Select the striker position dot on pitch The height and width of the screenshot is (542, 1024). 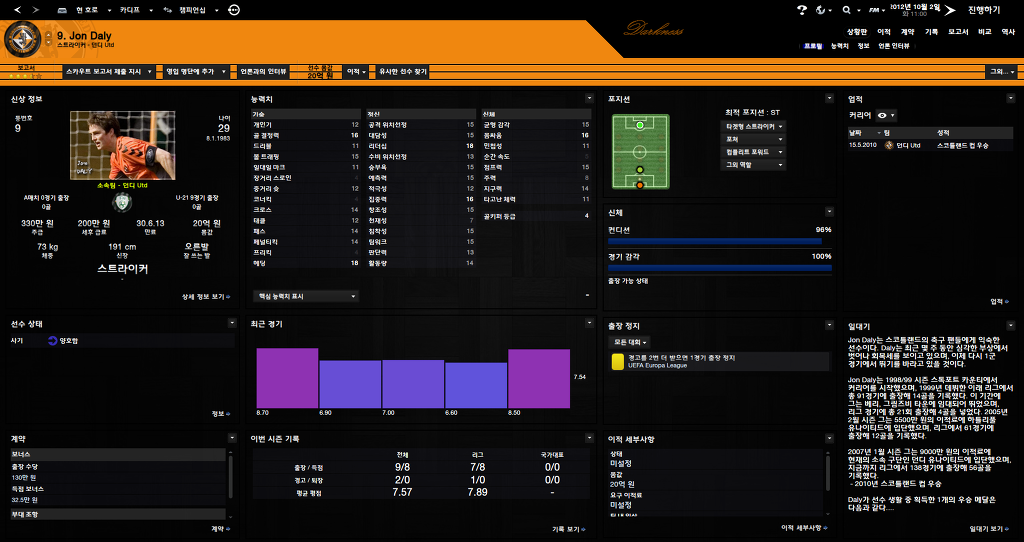(x=639, y=125)
